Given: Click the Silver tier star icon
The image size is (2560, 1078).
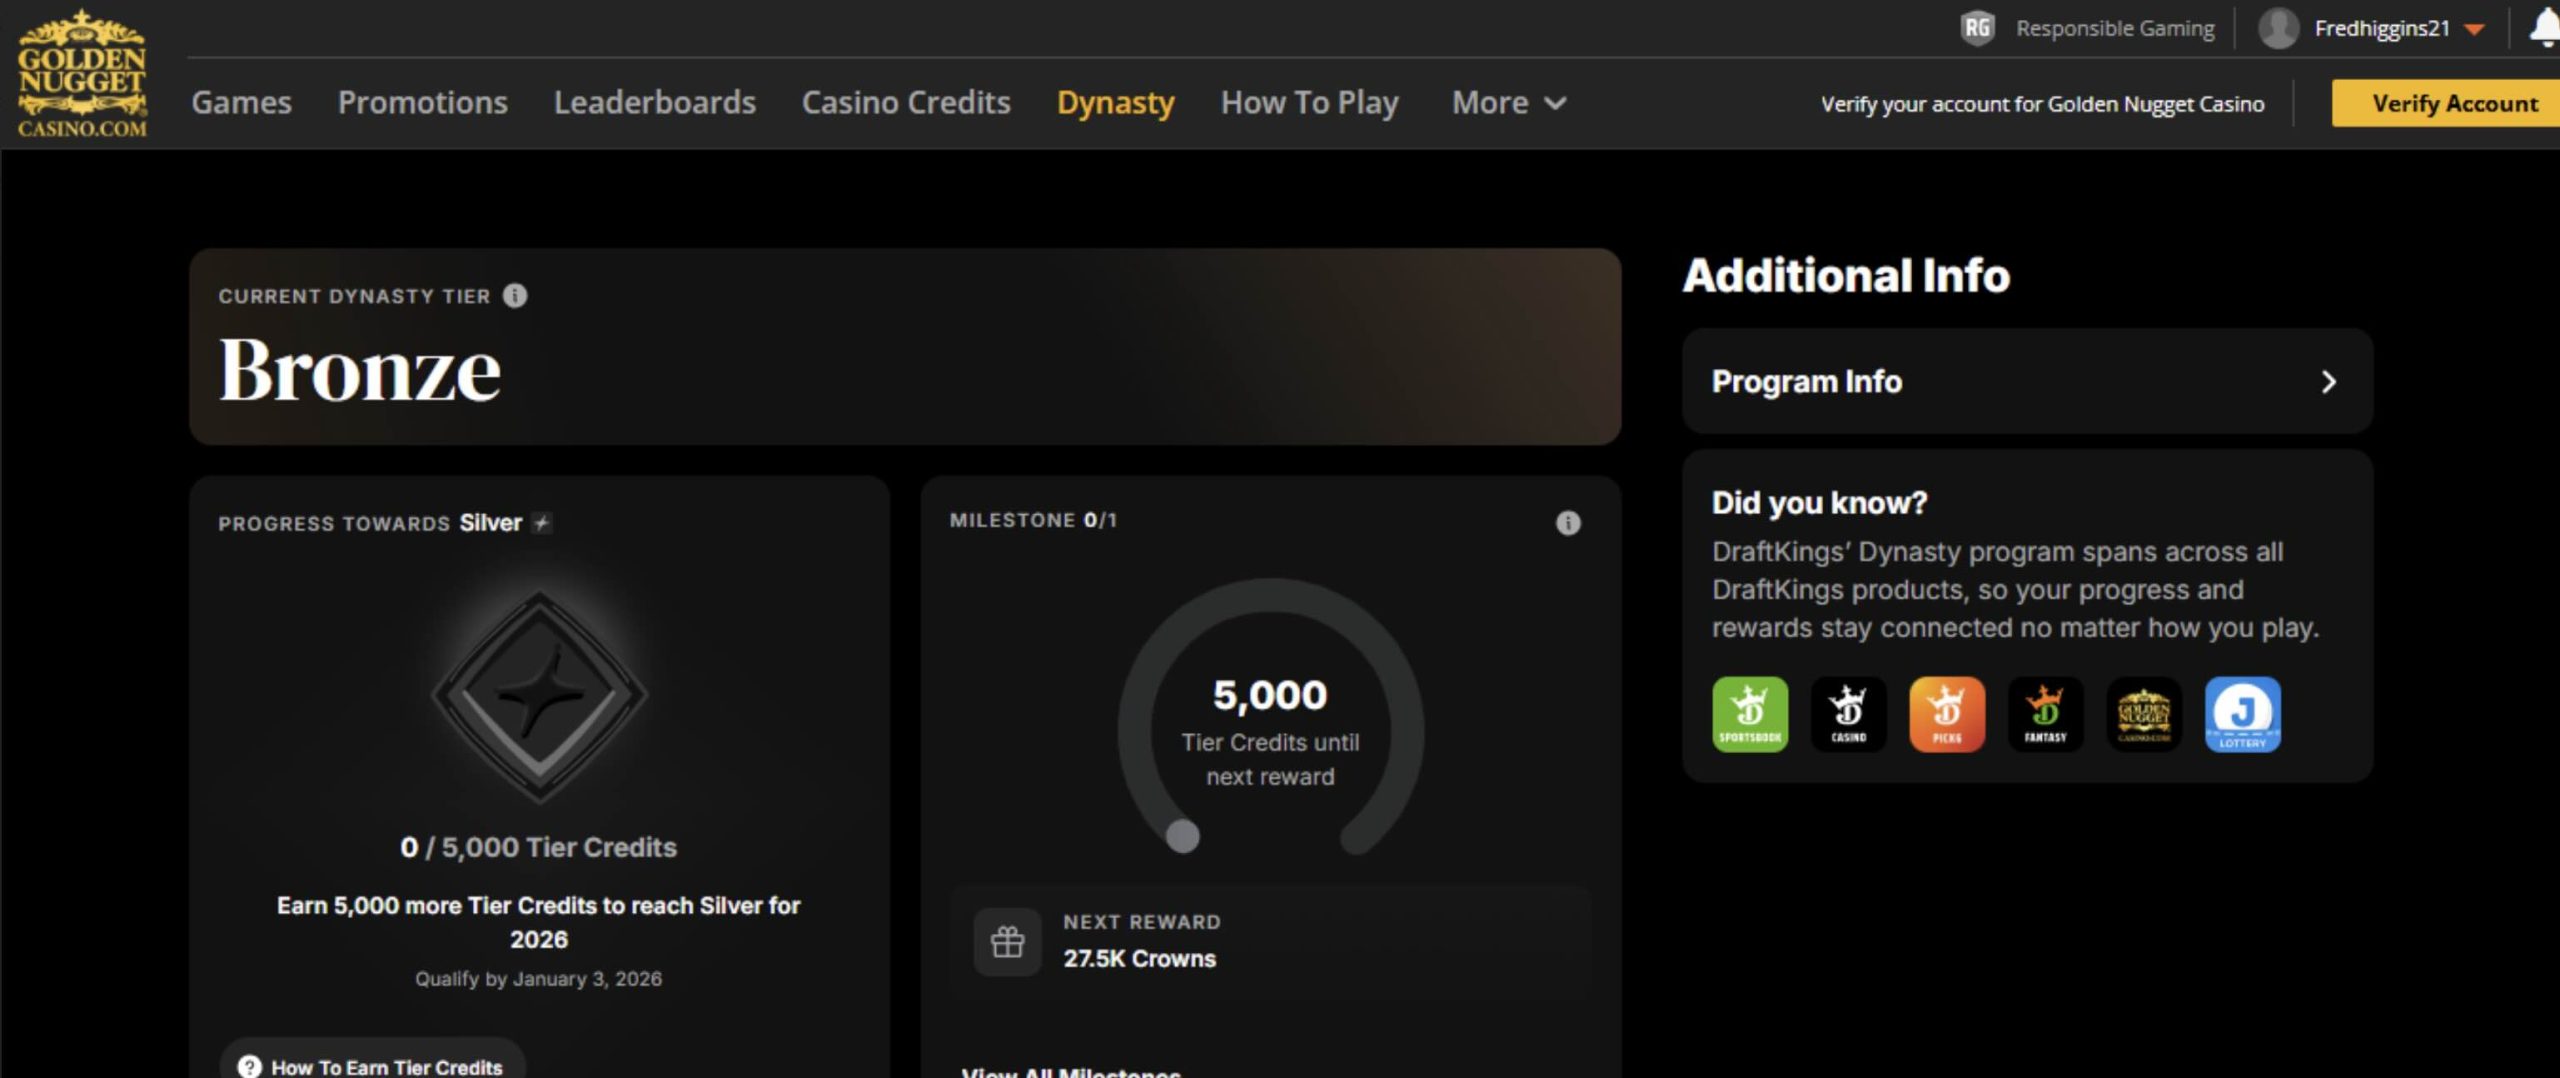Looking at the screenshot, I should 541,523.
